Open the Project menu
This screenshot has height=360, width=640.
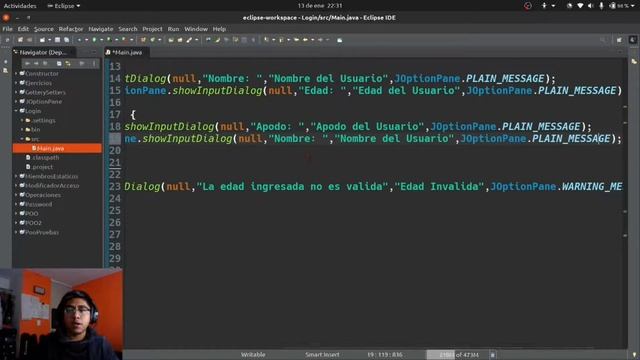click(152, 29)
